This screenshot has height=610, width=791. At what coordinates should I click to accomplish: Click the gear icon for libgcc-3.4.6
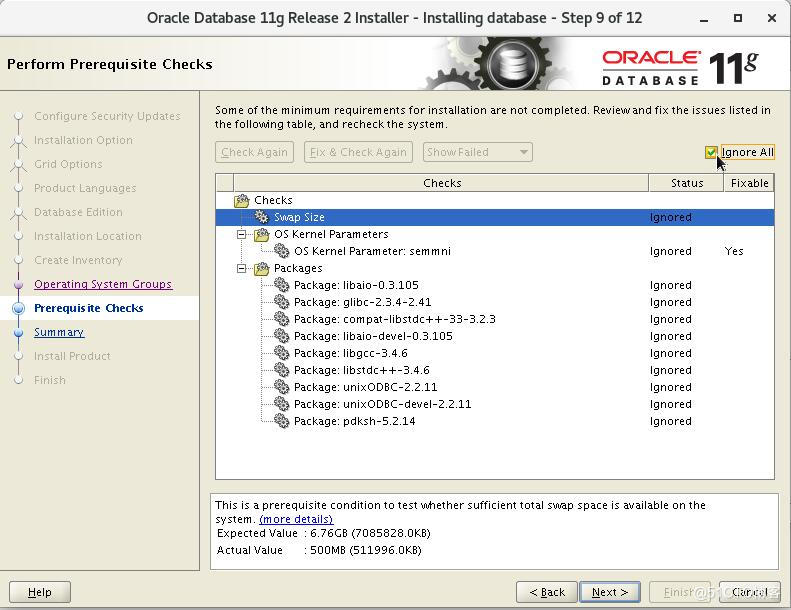pos(281,353)
